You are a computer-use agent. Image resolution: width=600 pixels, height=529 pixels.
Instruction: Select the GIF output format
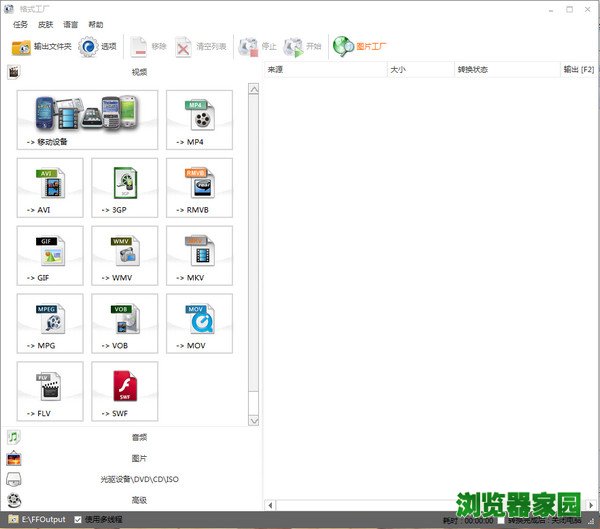pyautogui.click(x=50, y=255)
